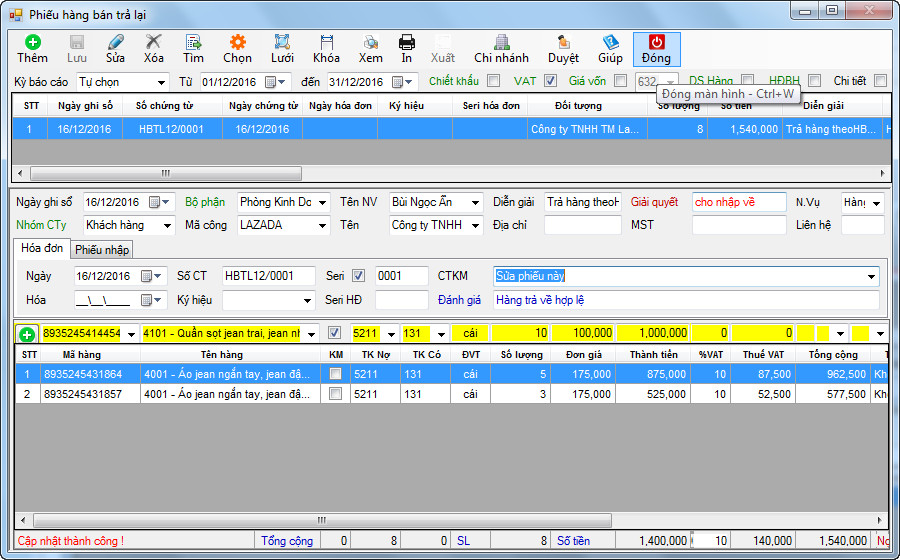Open the Ngày ghi sổ calendar picker
900x560 pixels.
click(x=159, y=202)
